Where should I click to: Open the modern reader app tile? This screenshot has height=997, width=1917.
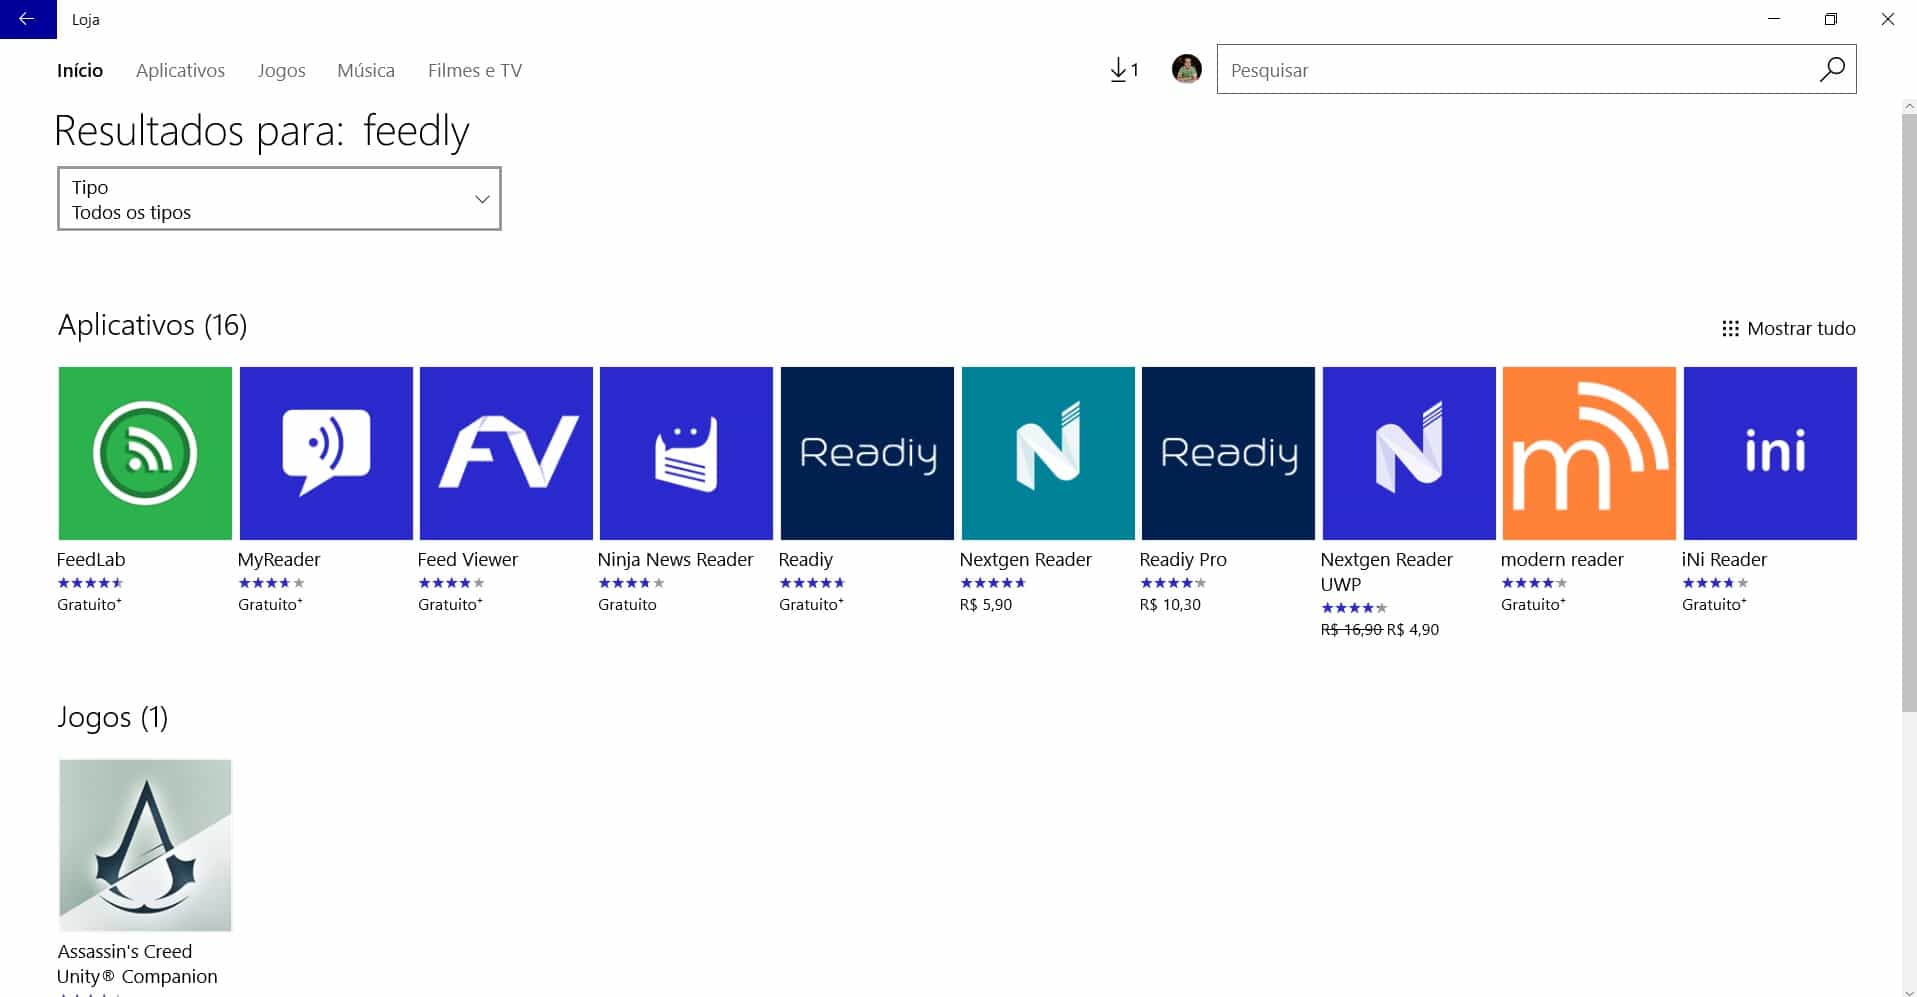click(x=1589, y=453)
